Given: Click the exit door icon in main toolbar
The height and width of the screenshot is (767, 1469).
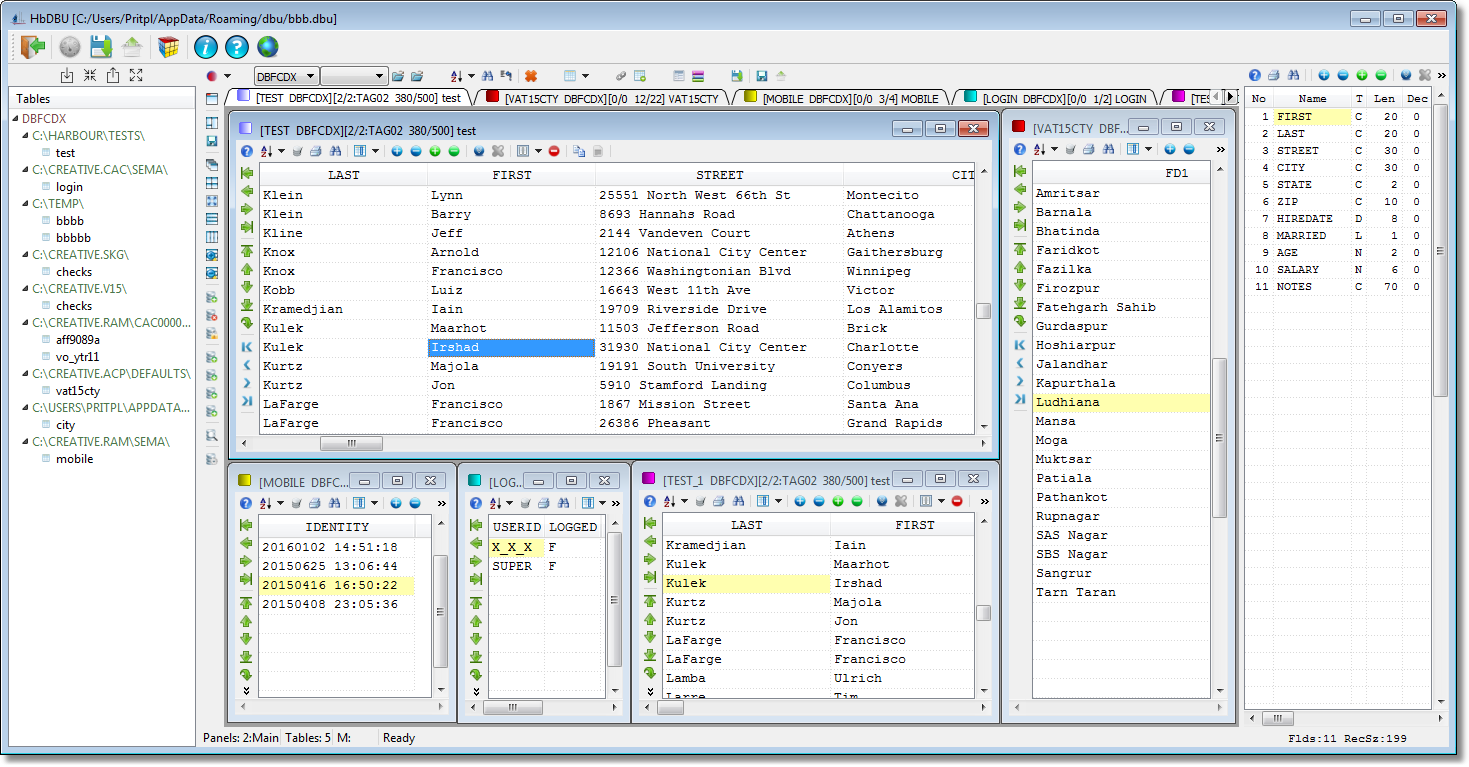Looking at the screenshot, I should click(x=33, y=47).
